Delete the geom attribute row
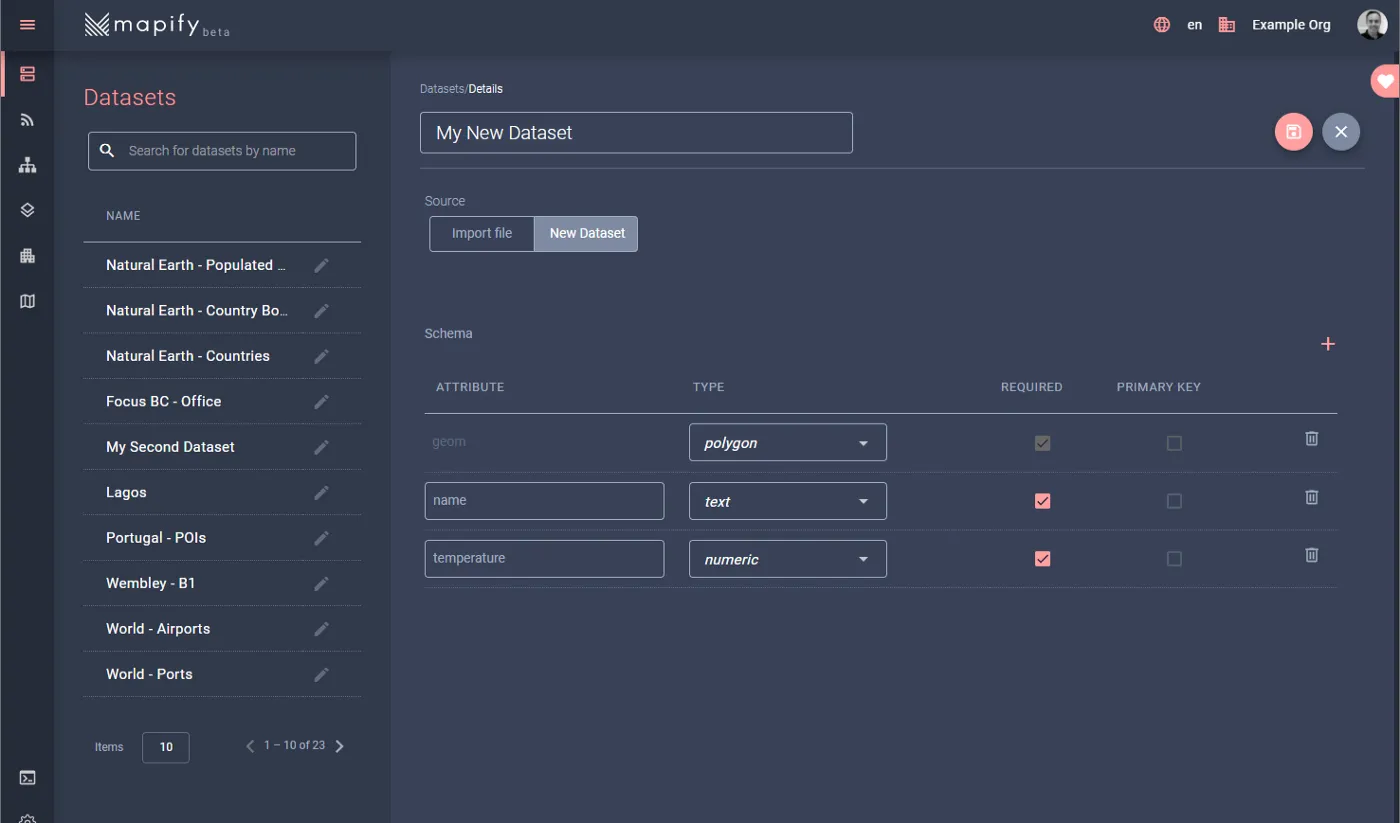Screen dimensions: 1400x823 point(1312,439)
